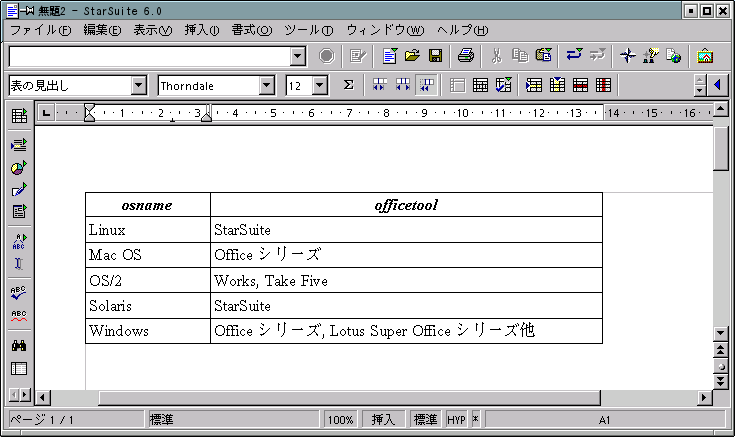
Task: Open the 表の見出し paragraph style dropdown
Action: (138, 86)
